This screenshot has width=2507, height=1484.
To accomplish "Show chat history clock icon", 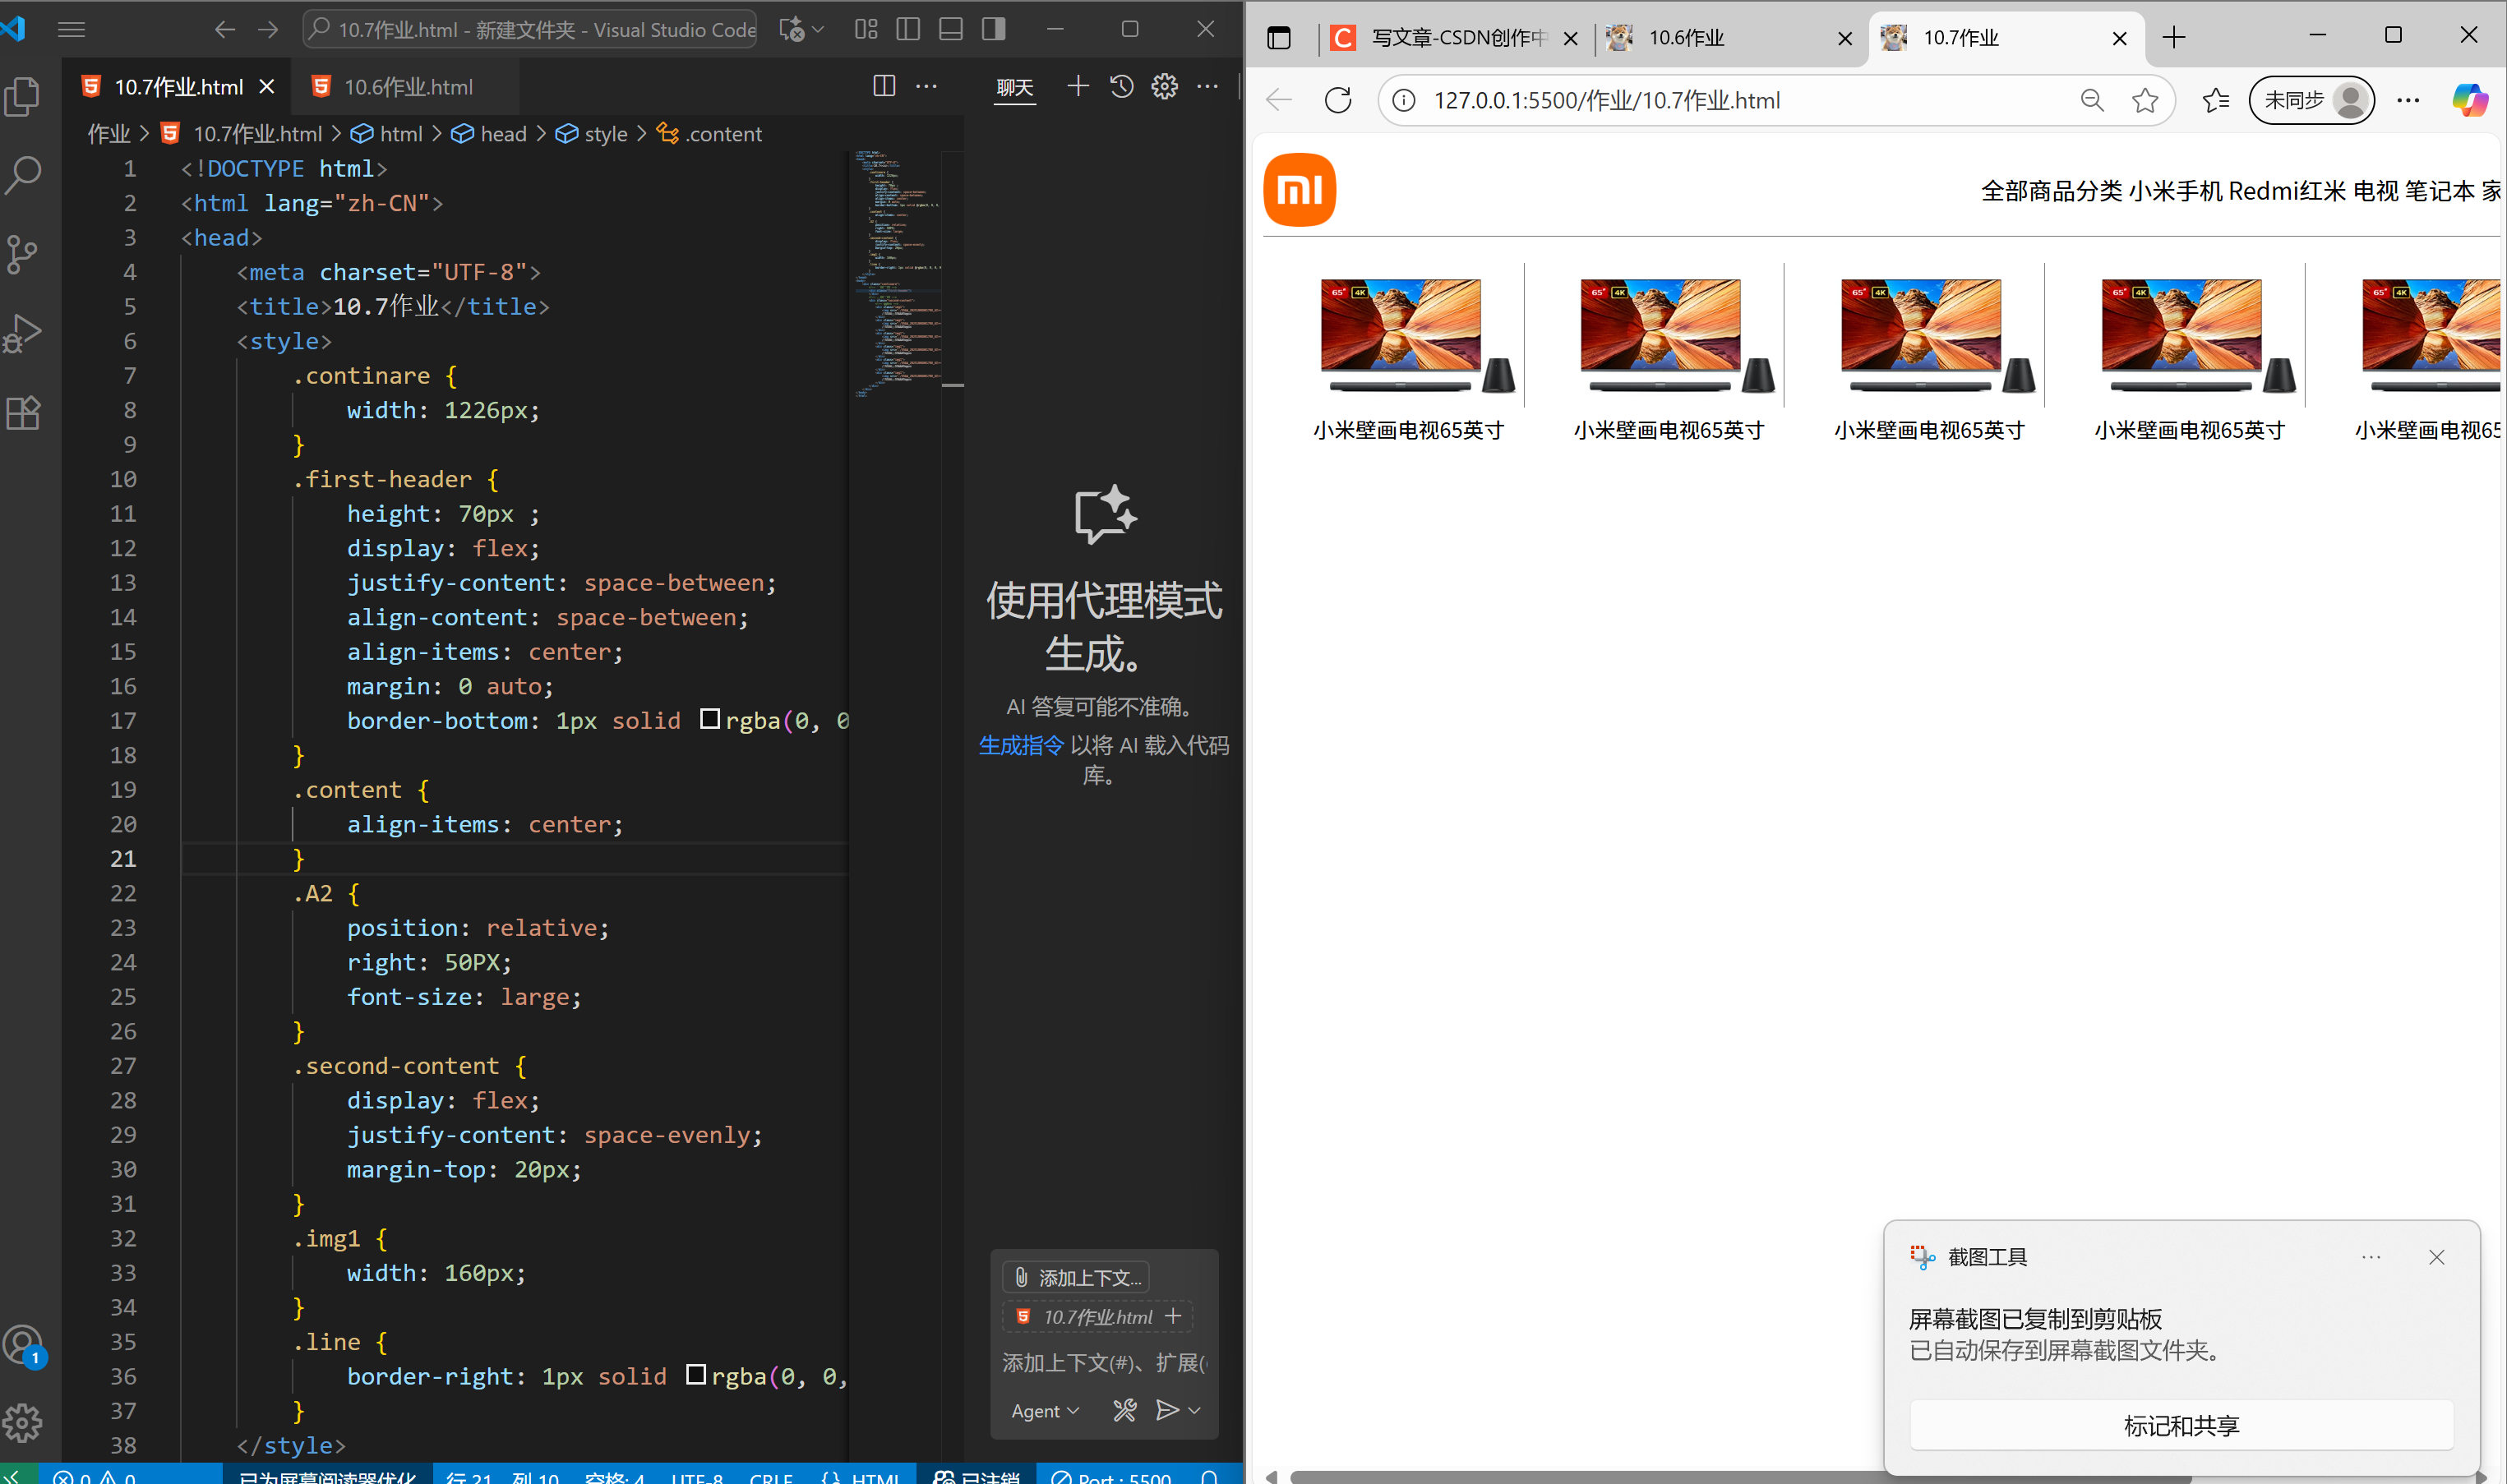I will (1121, 86).
